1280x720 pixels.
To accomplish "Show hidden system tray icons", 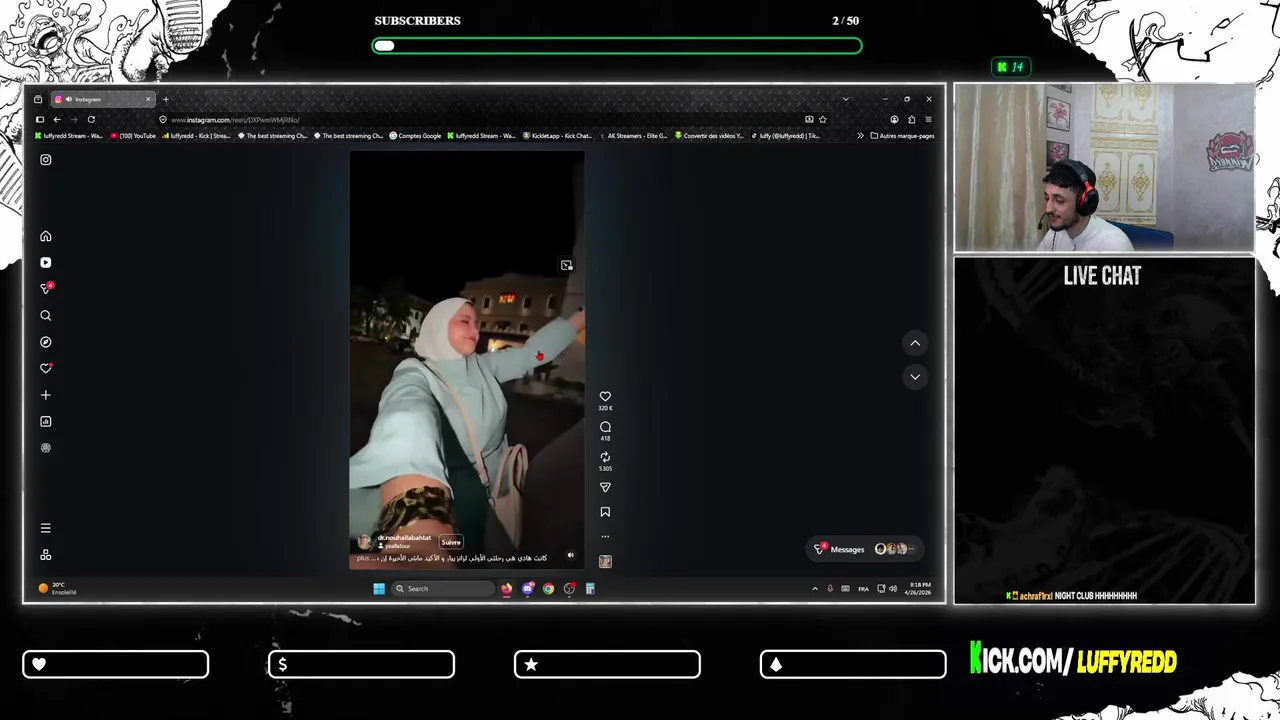I will (815, 588).
